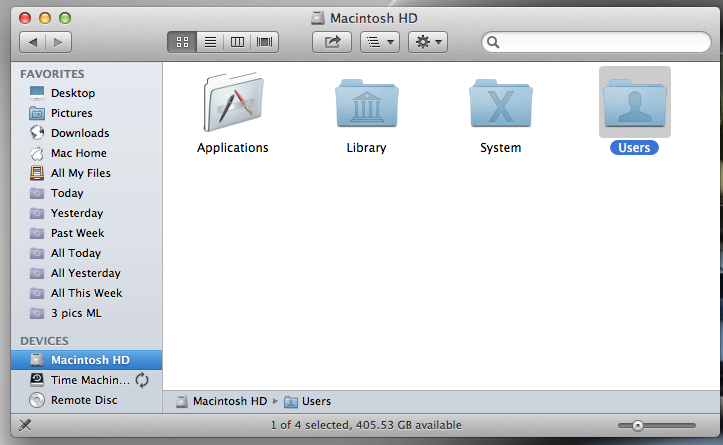This screenshot has height=445, width=723.
Task: Switch to list view
Action: coord(210,42)
